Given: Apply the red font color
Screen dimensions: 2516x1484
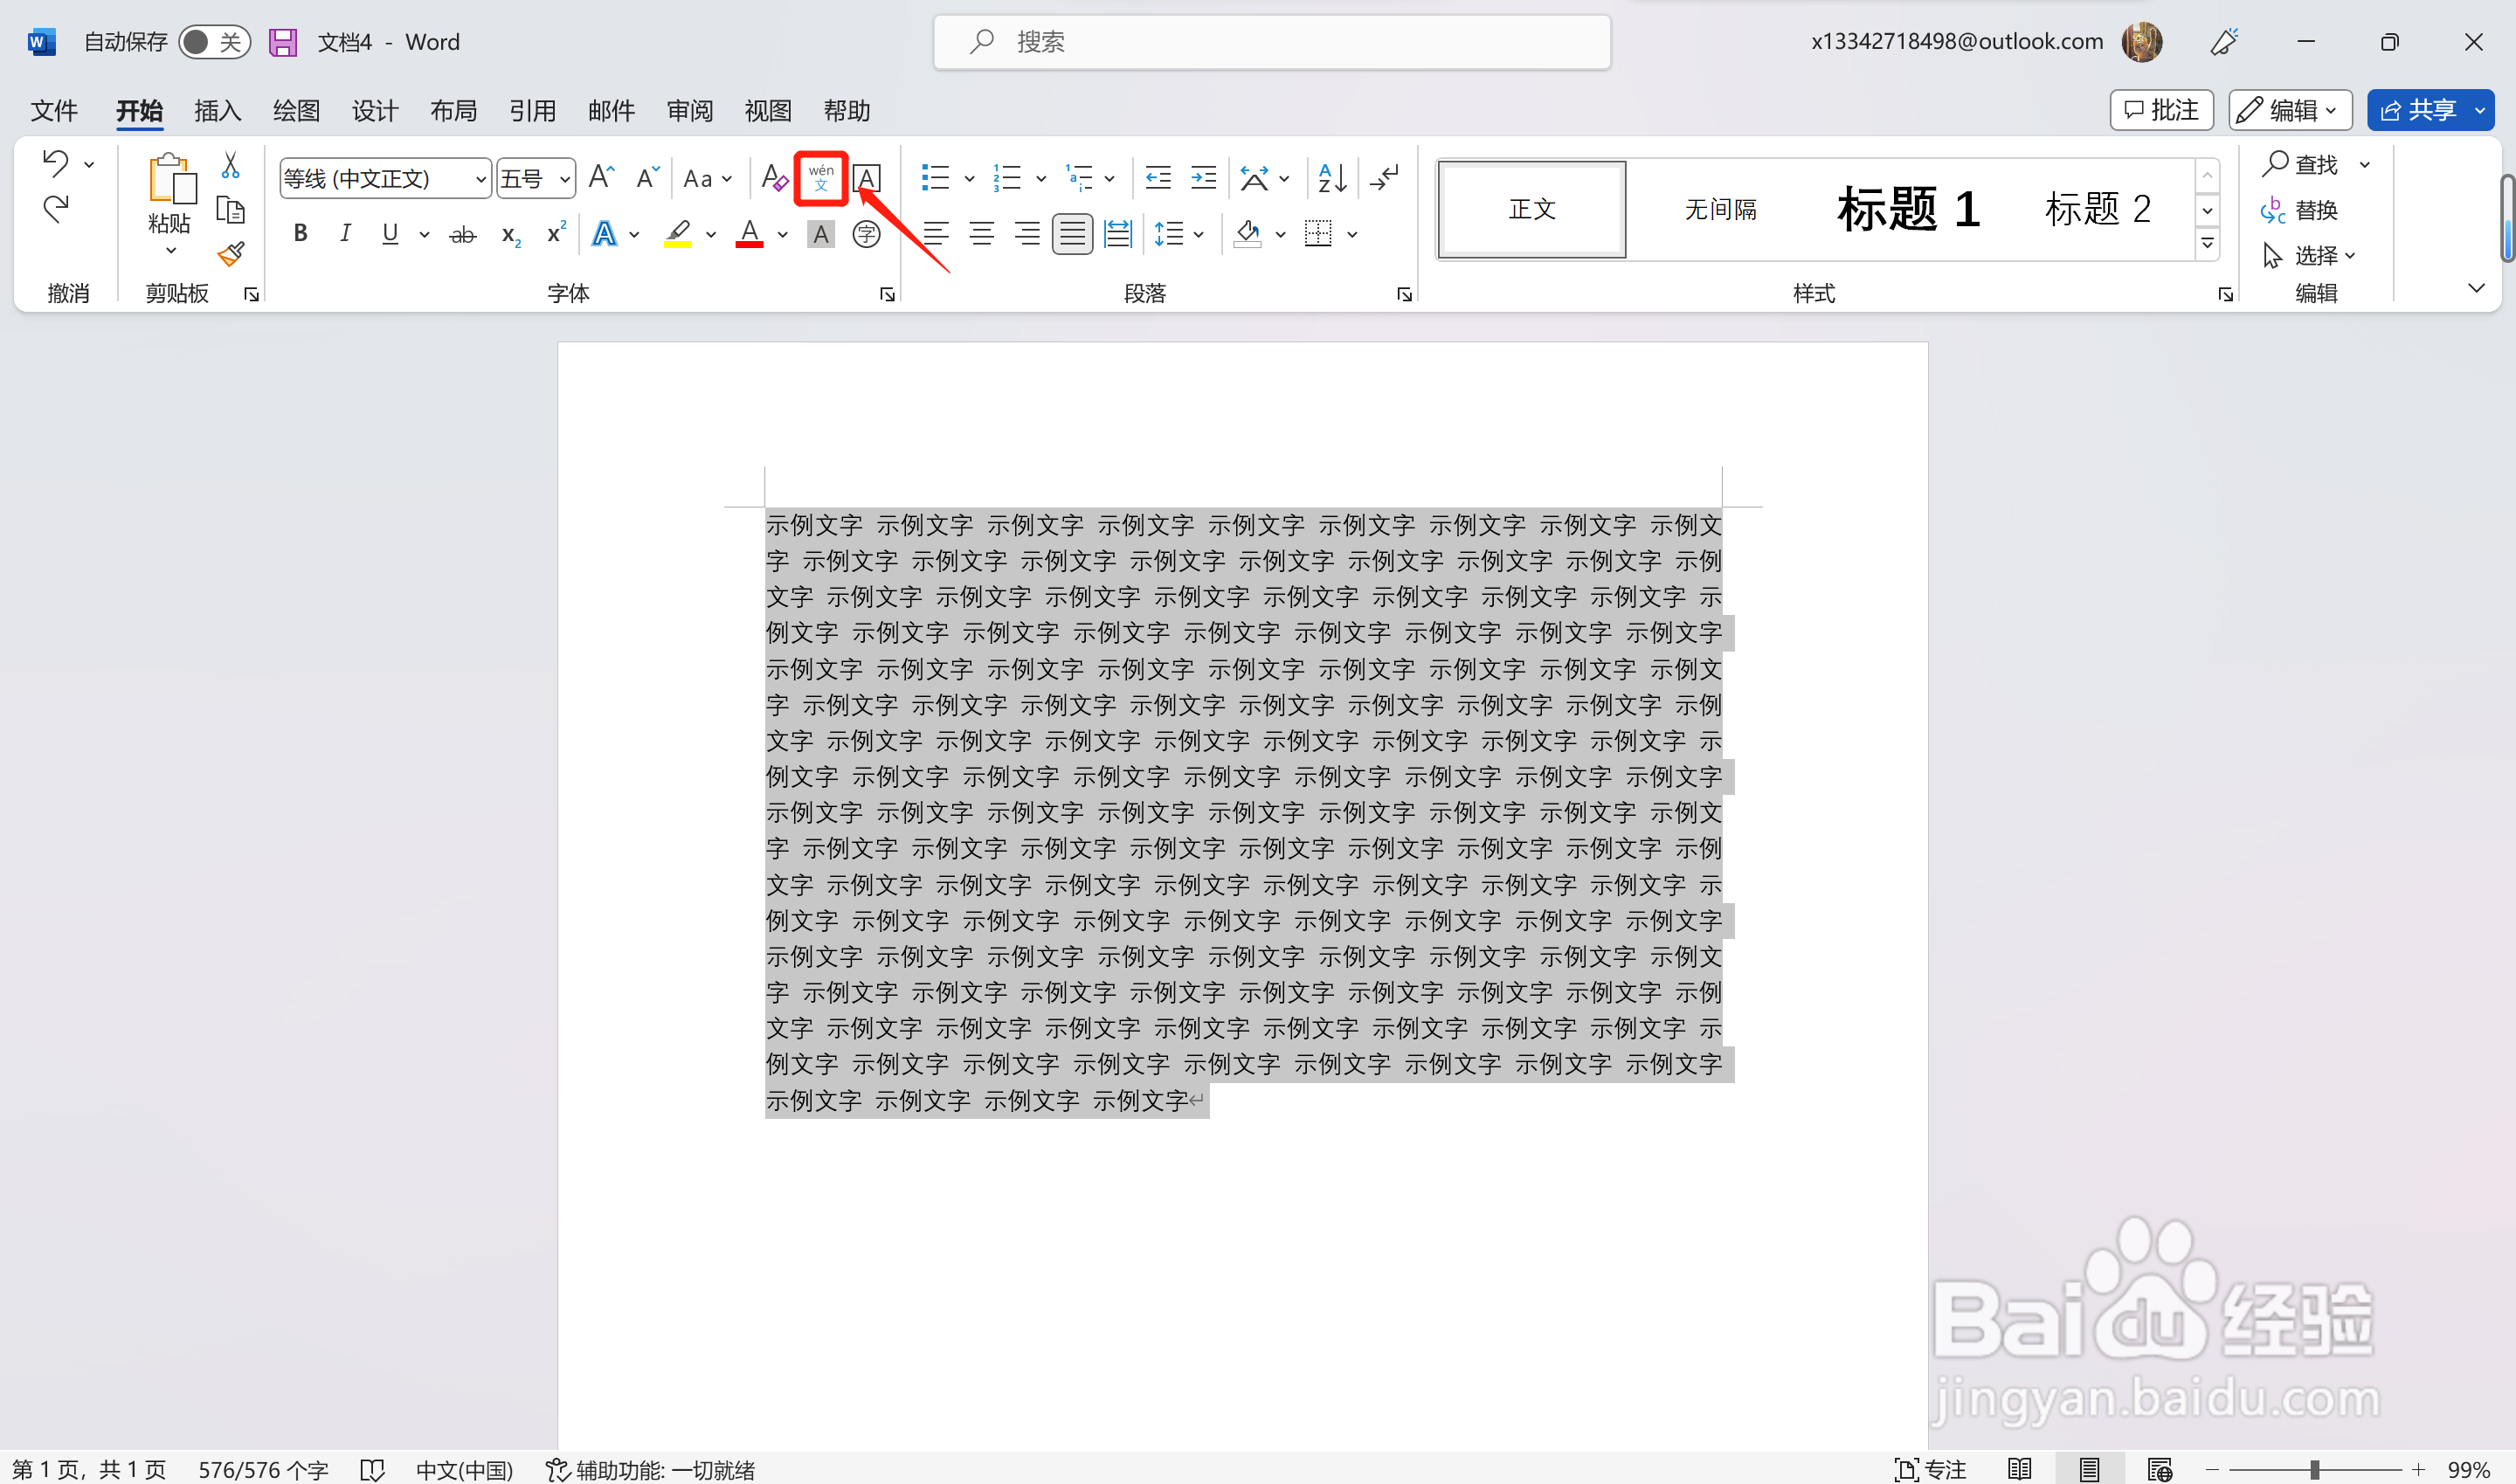Looking at the screenshot, I should (749, 234).
